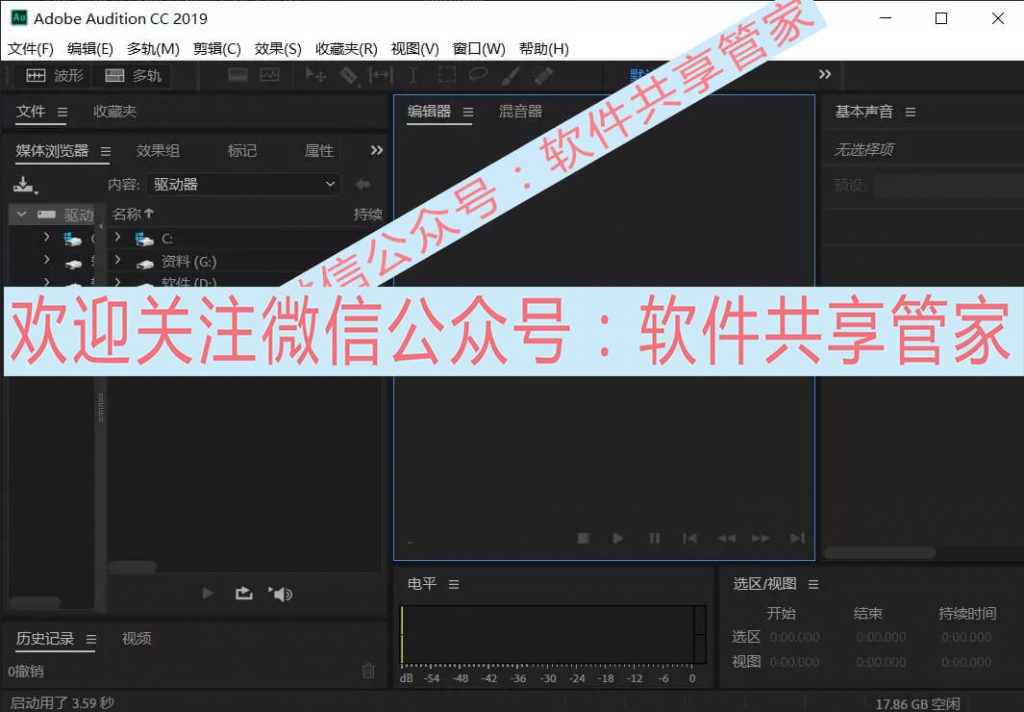Select the Move tool
The width and height of the screenshot is (1024, 712).
pyautogui.click(x=315, y=75)
